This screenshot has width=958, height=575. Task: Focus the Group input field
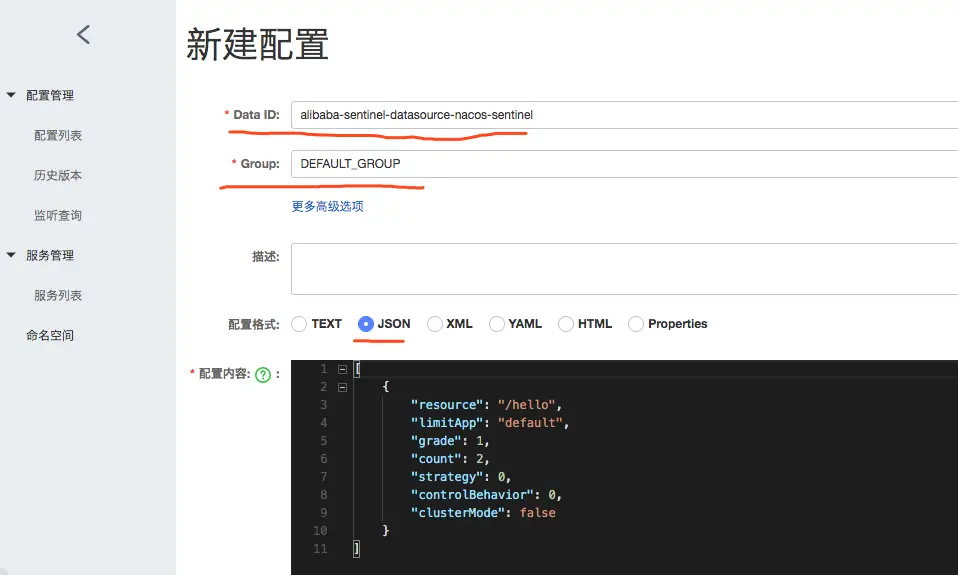[x=624, y=164]
